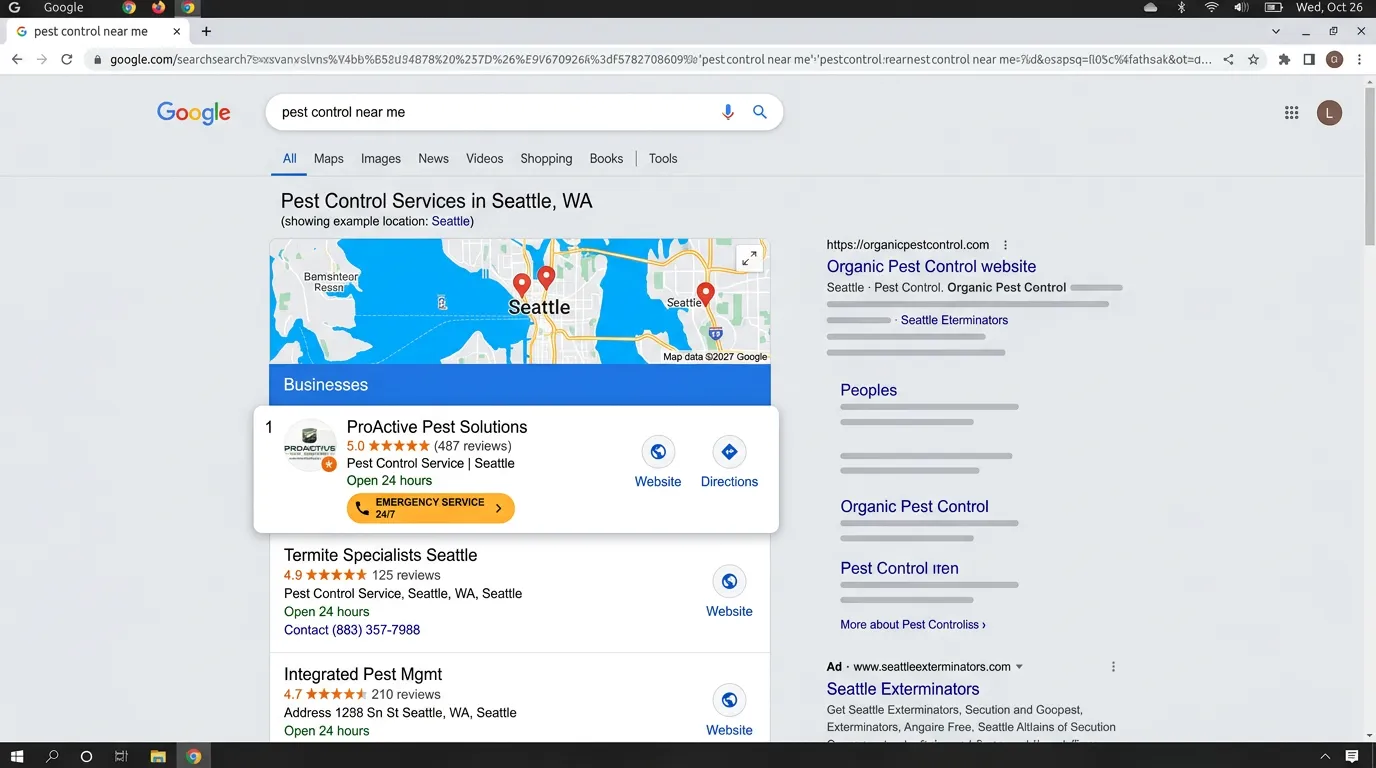This screenshot has width=1376, height=768.
Task: Bookmark this page with the star
Action: click(1253, 60)
